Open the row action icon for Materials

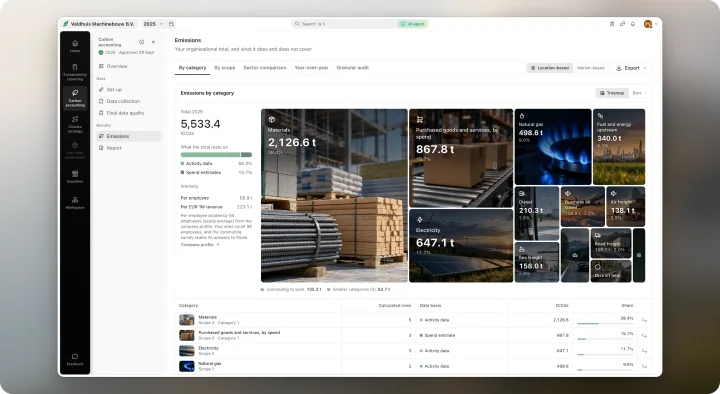coord(644,320)
